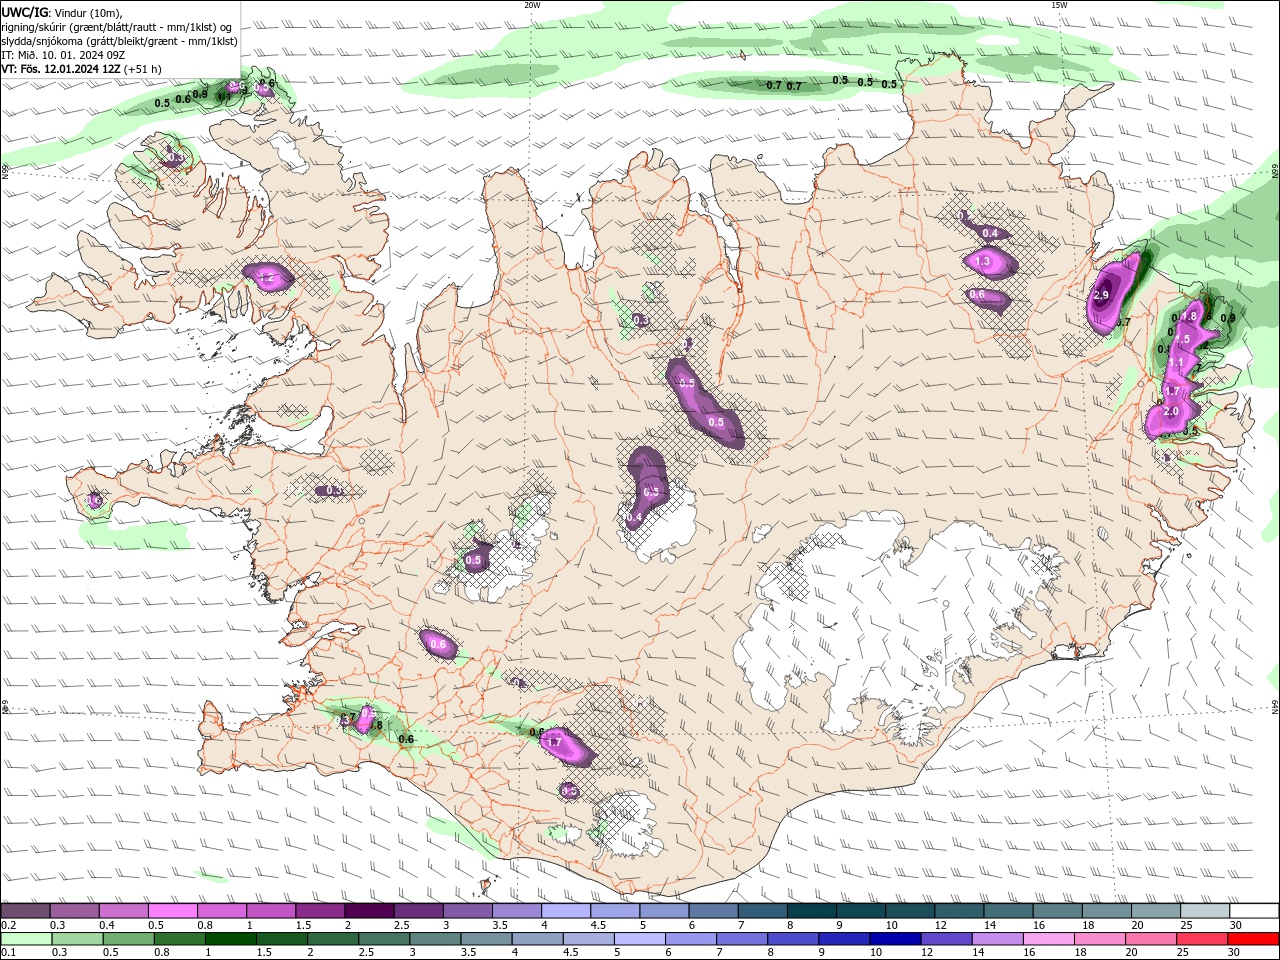Click the 0.9 value off the northwest coast
This screenshot has width=1280, height=960.
point(200,95)
